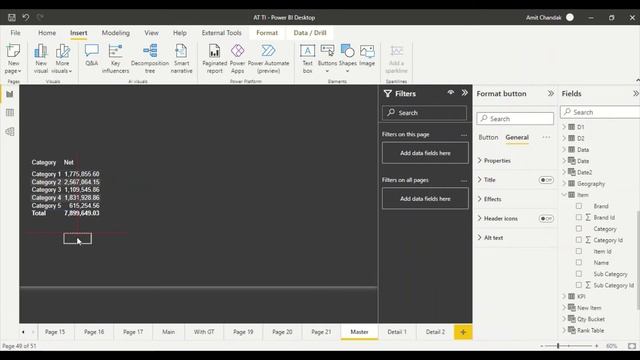Insert a Paginated report

[214, 59]
